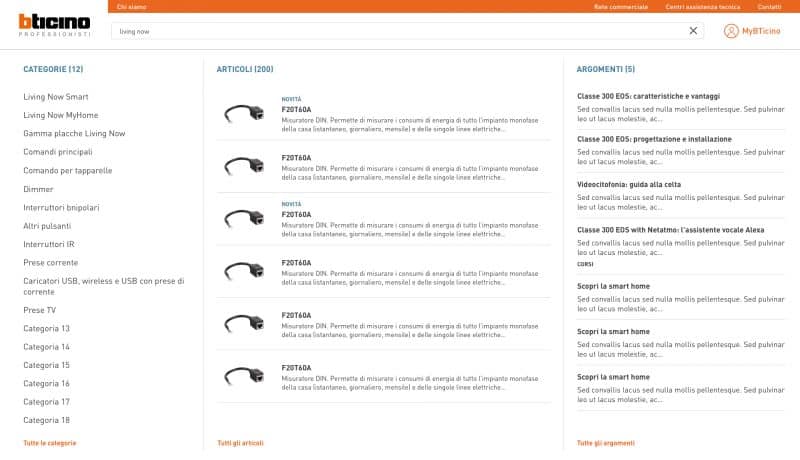Click the 'CATEGORIE (12)' heading

53,69
